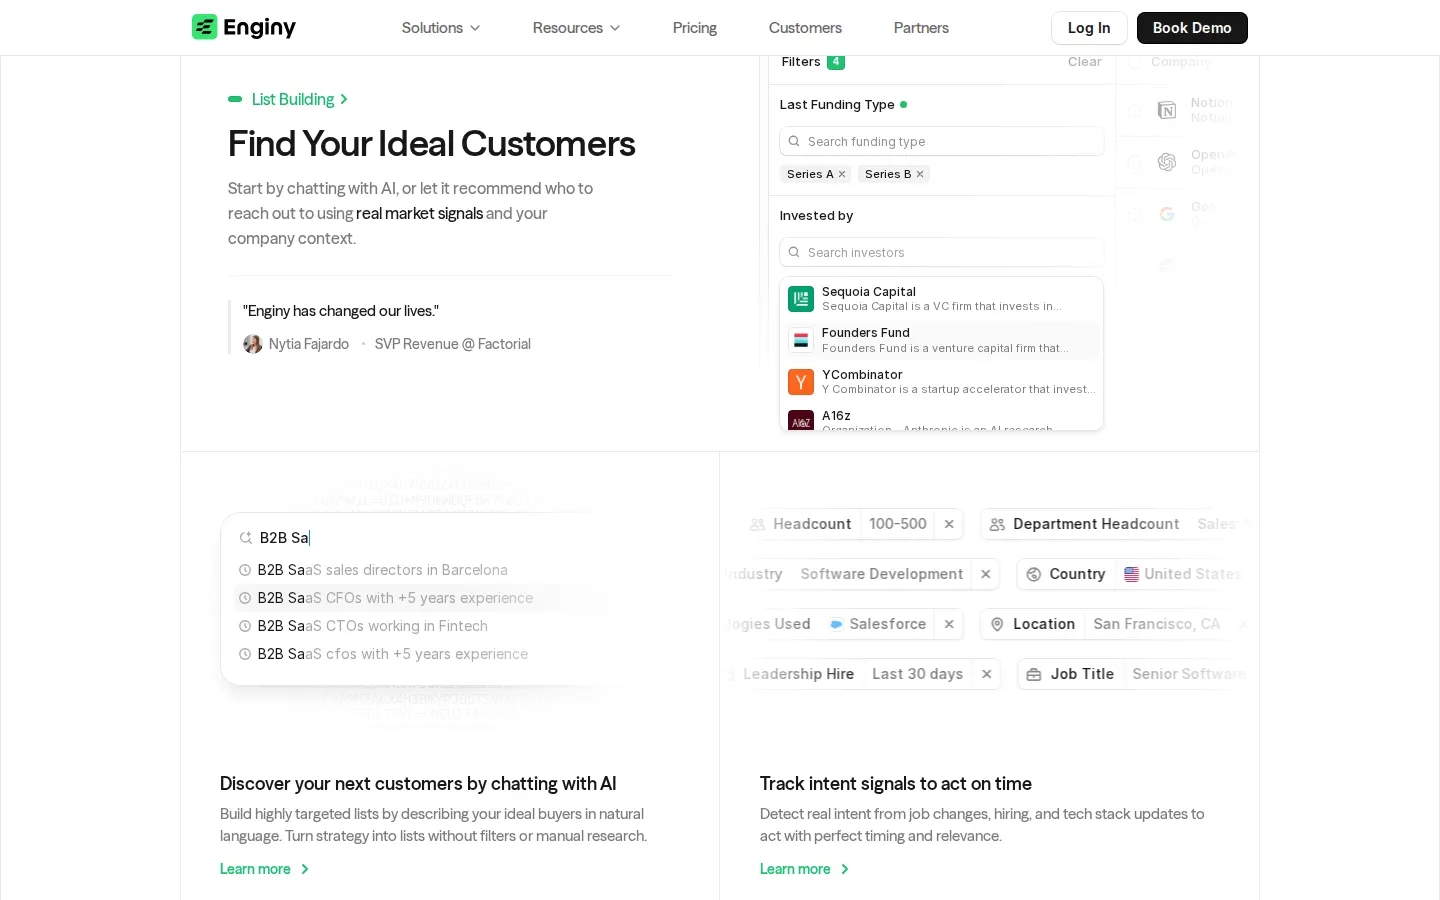Viewport: 1440px width, 900px height.
Task: Tick the Company header checkbox
Action: click(x=1135, y=62)
